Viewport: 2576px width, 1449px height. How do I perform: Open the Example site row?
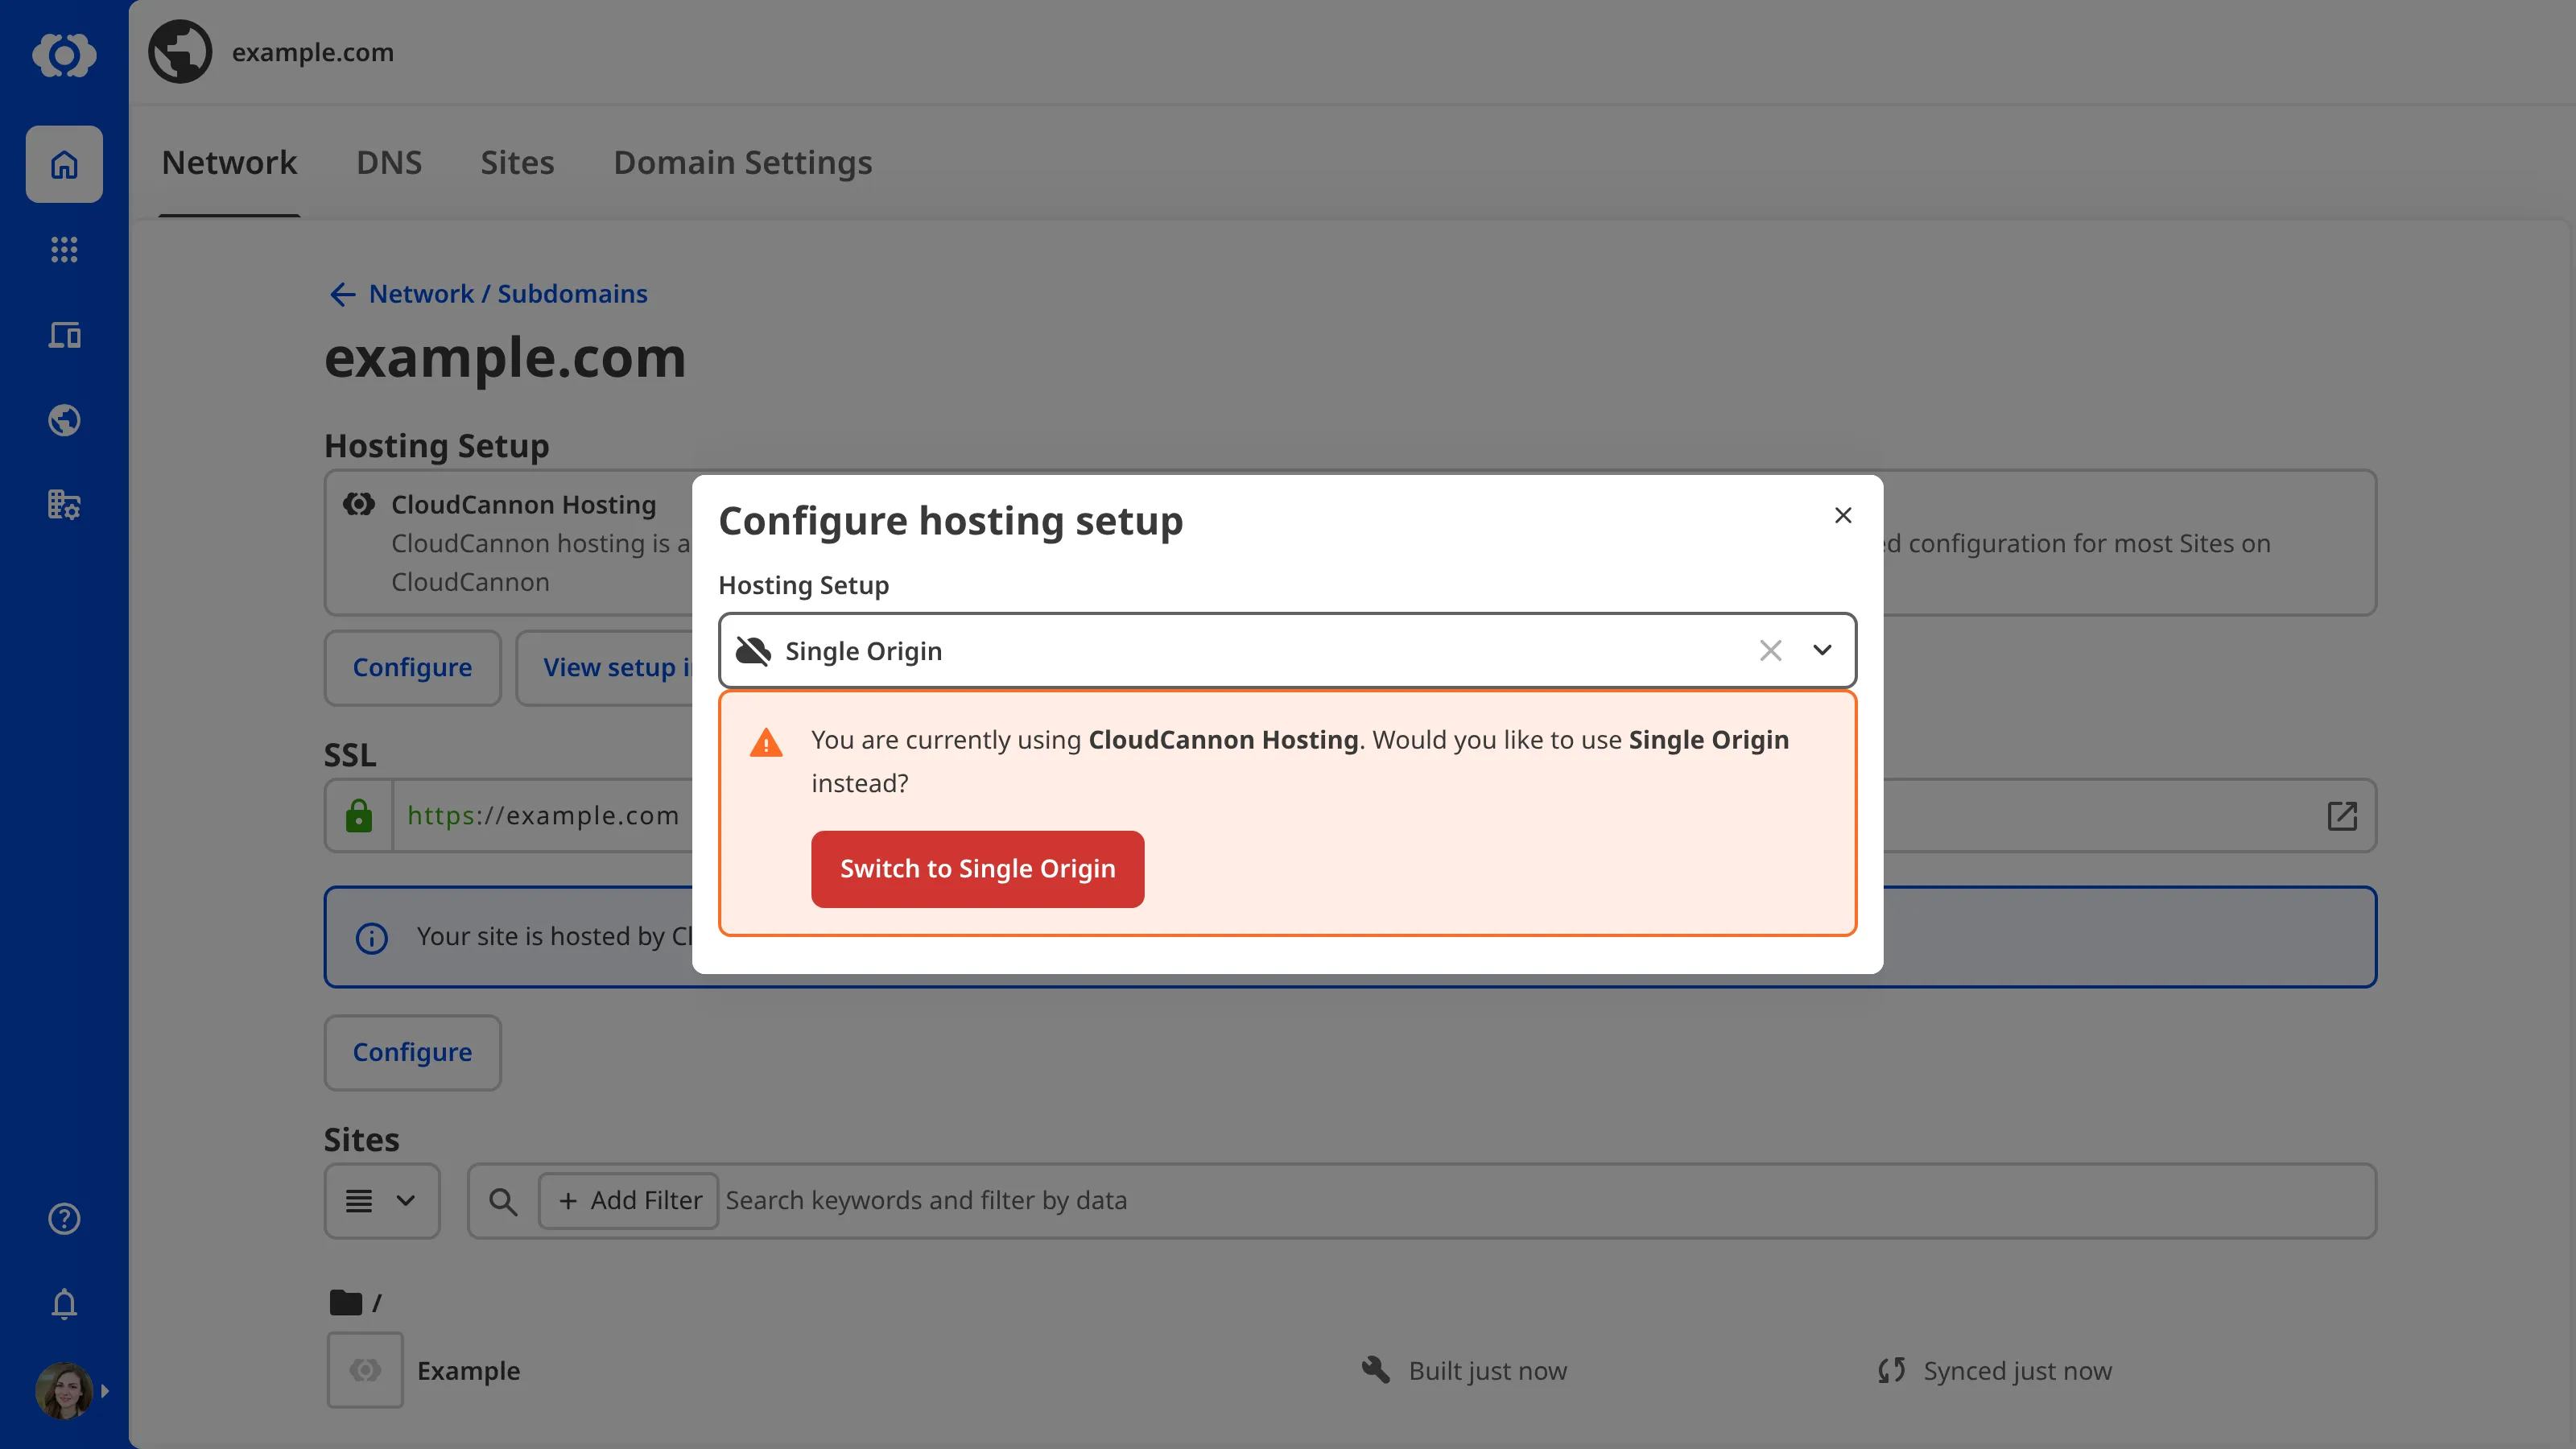point(1350,1370)
